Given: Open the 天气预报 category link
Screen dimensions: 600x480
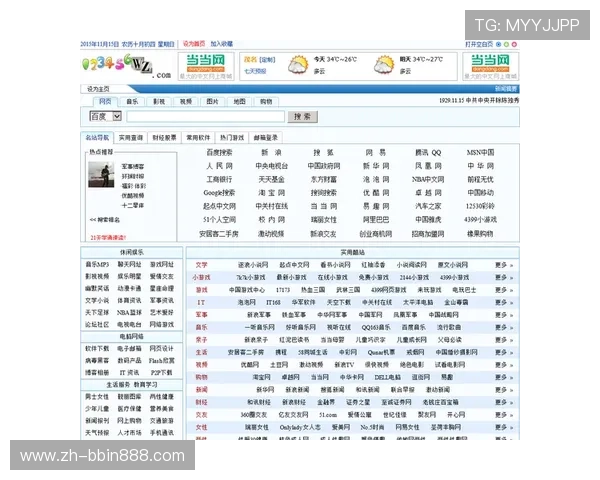Looking at the screenshot, I should tap(97, 433).
